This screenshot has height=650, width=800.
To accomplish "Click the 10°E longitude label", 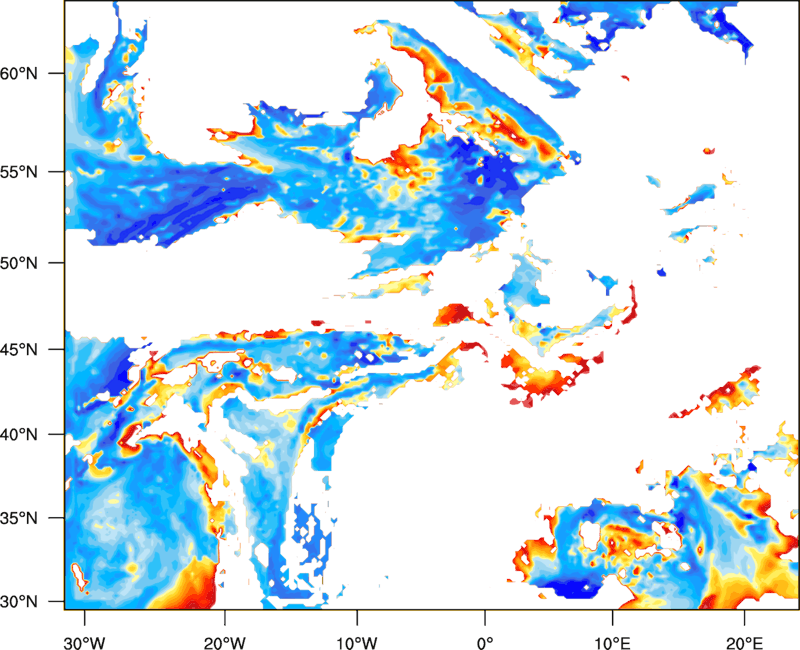I will pos(612,643).
